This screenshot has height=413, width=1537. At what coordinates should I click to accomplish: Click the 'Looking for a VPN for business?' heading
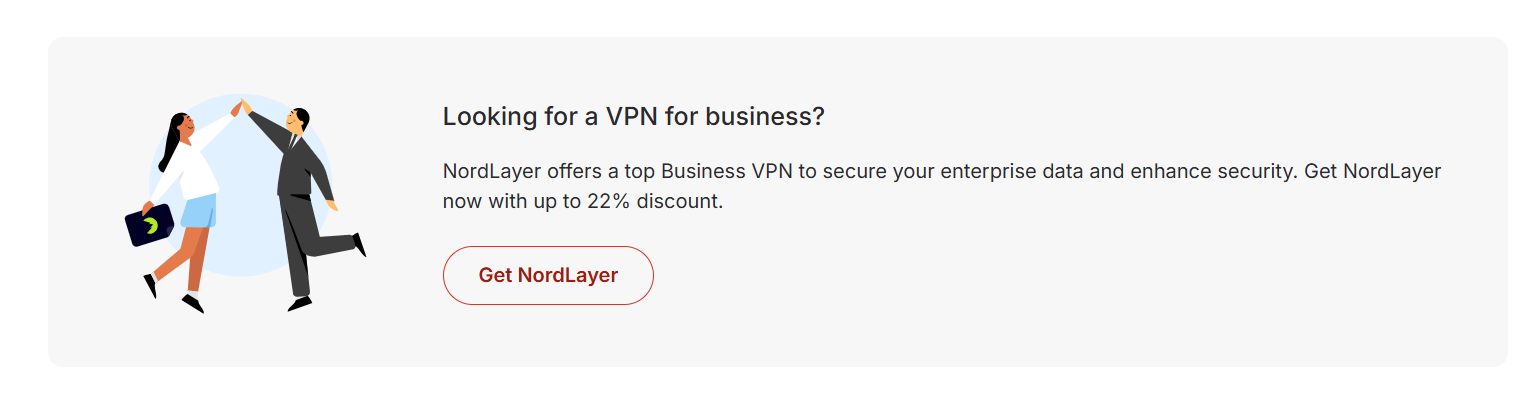tap(633, 117)
